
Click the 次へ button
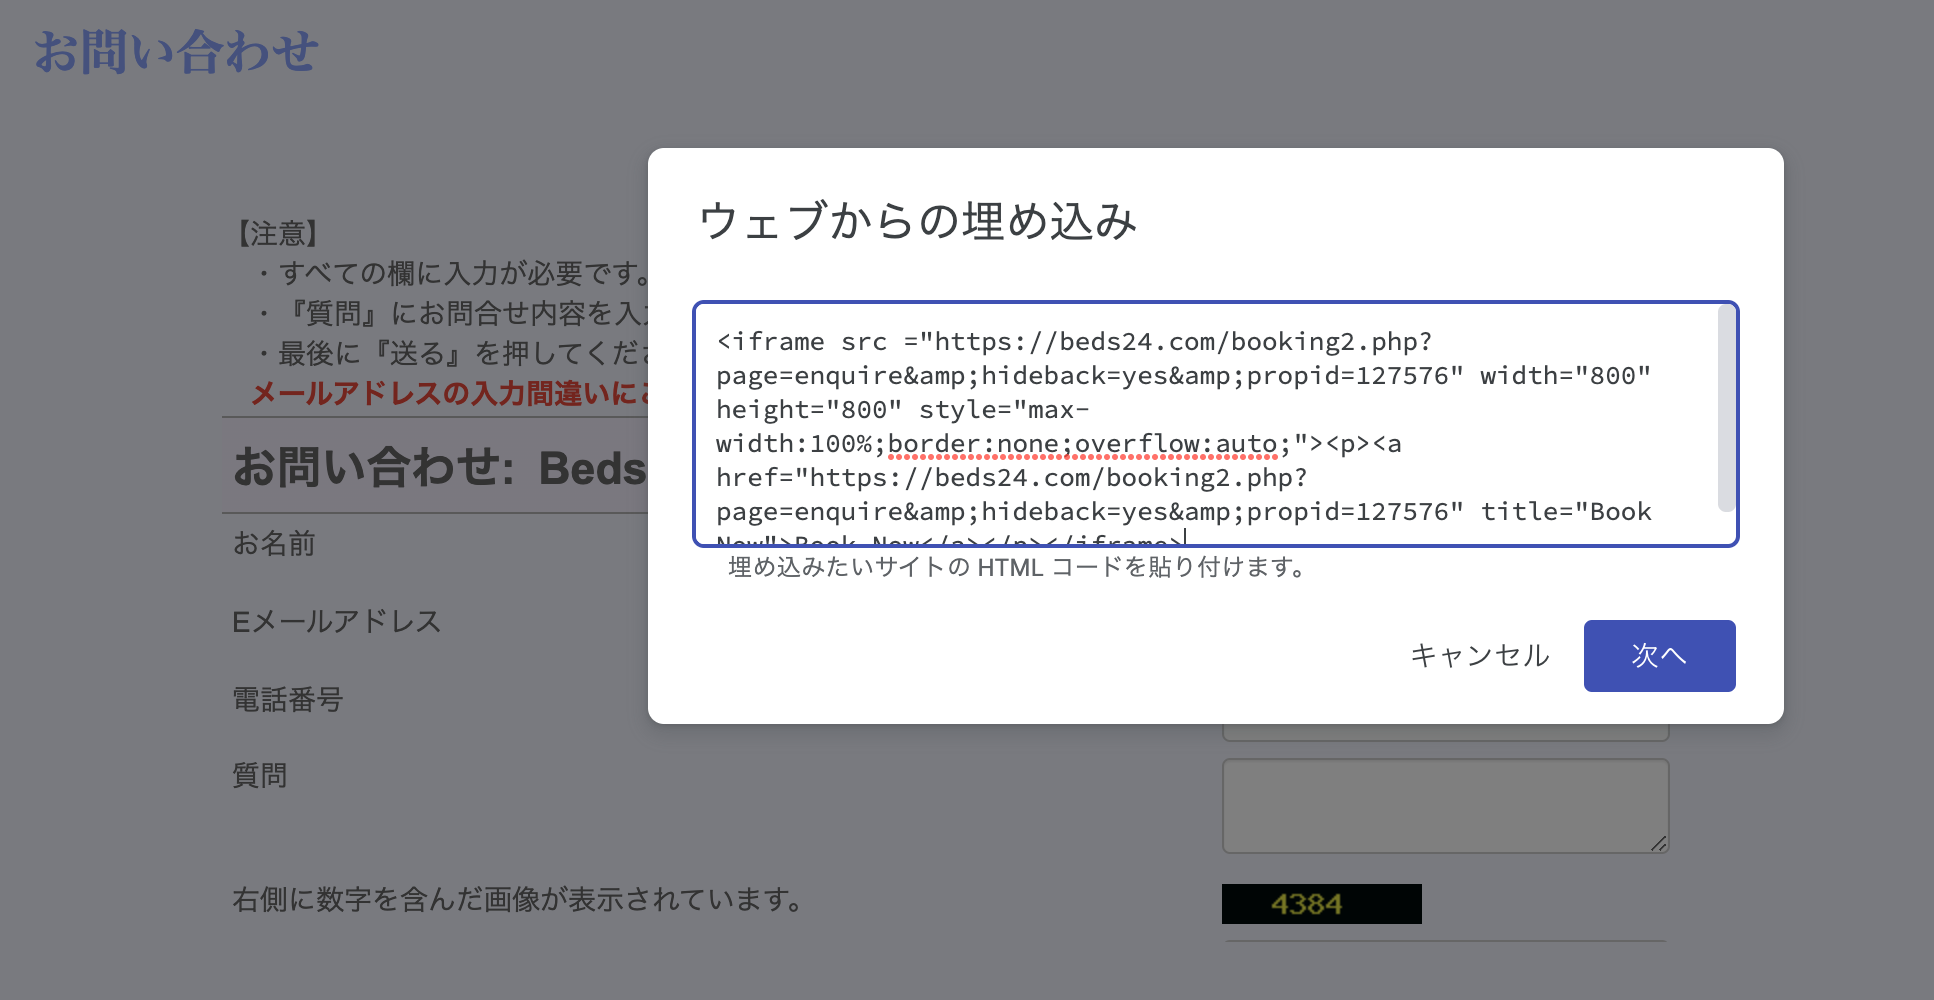coord(1659,656)
